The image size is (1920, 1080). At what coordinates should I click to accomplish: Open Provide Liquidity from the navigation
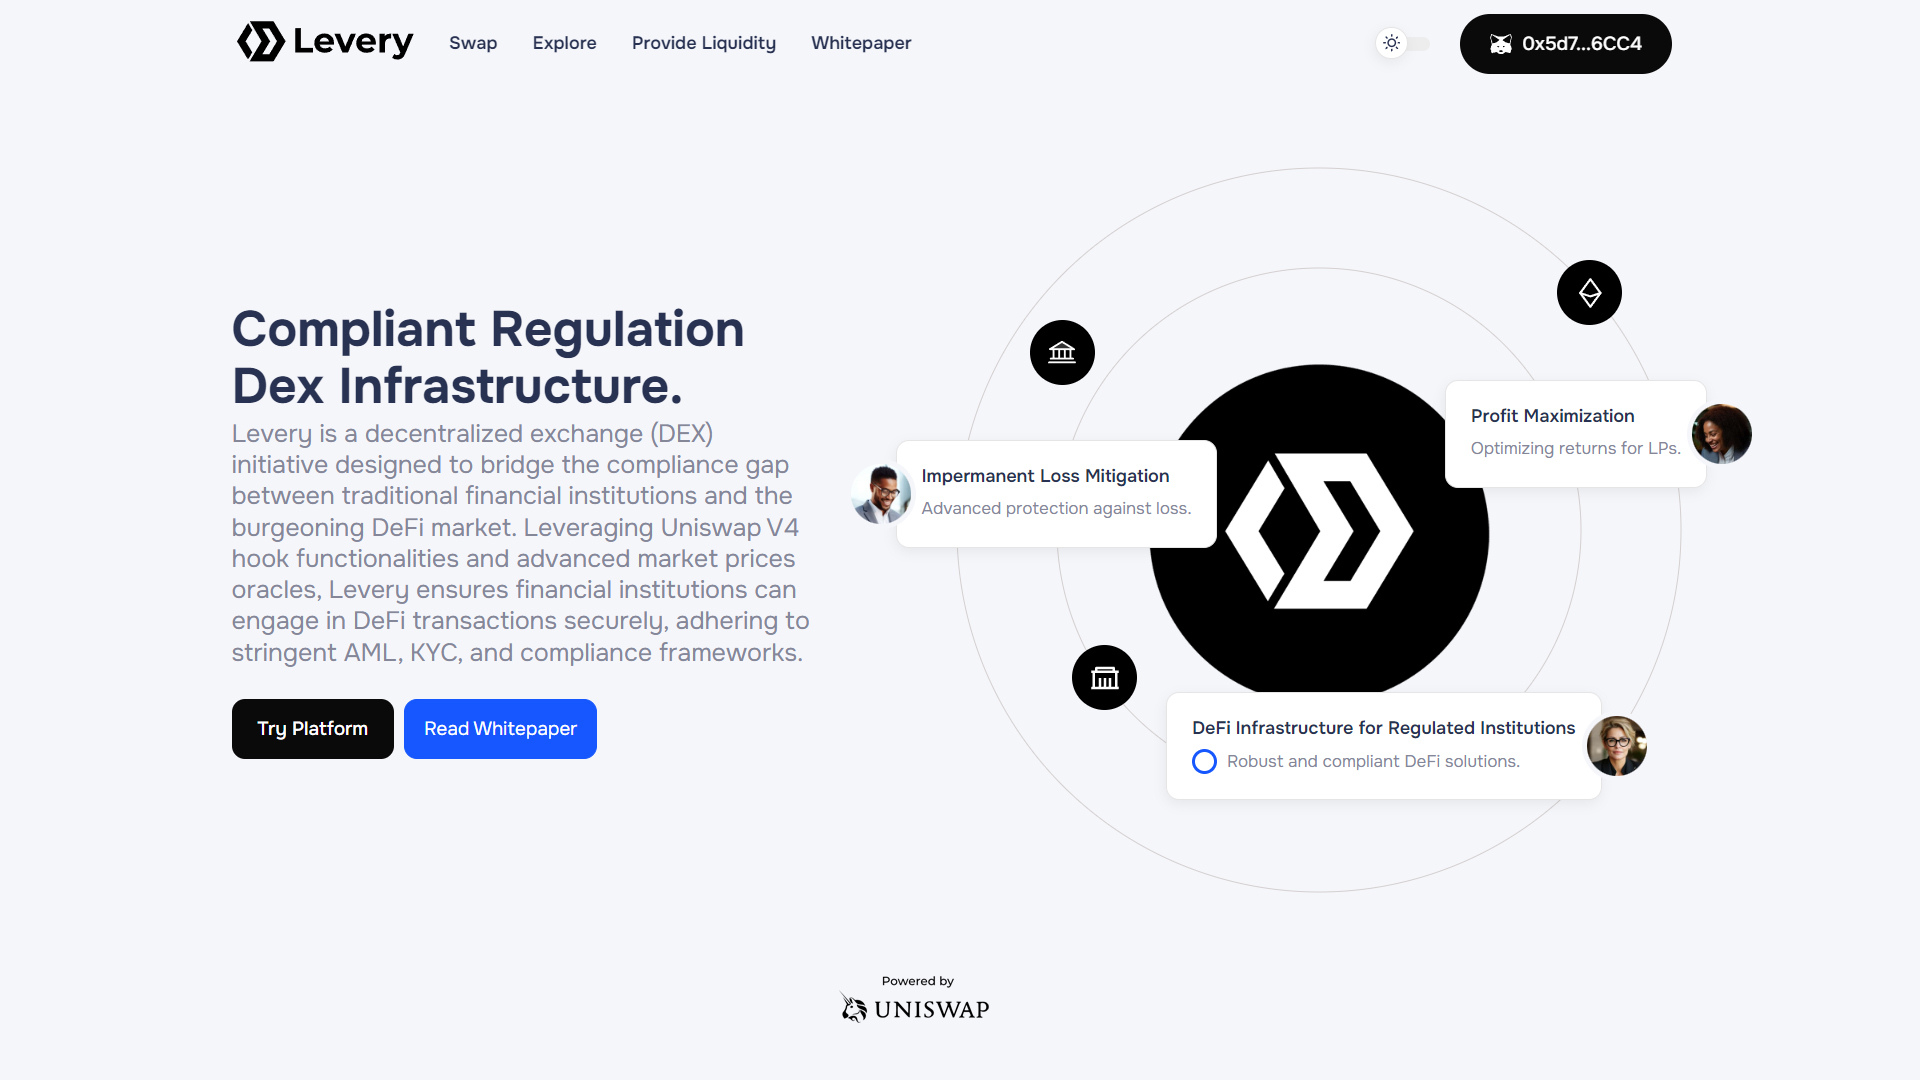(x=703, y=43)
